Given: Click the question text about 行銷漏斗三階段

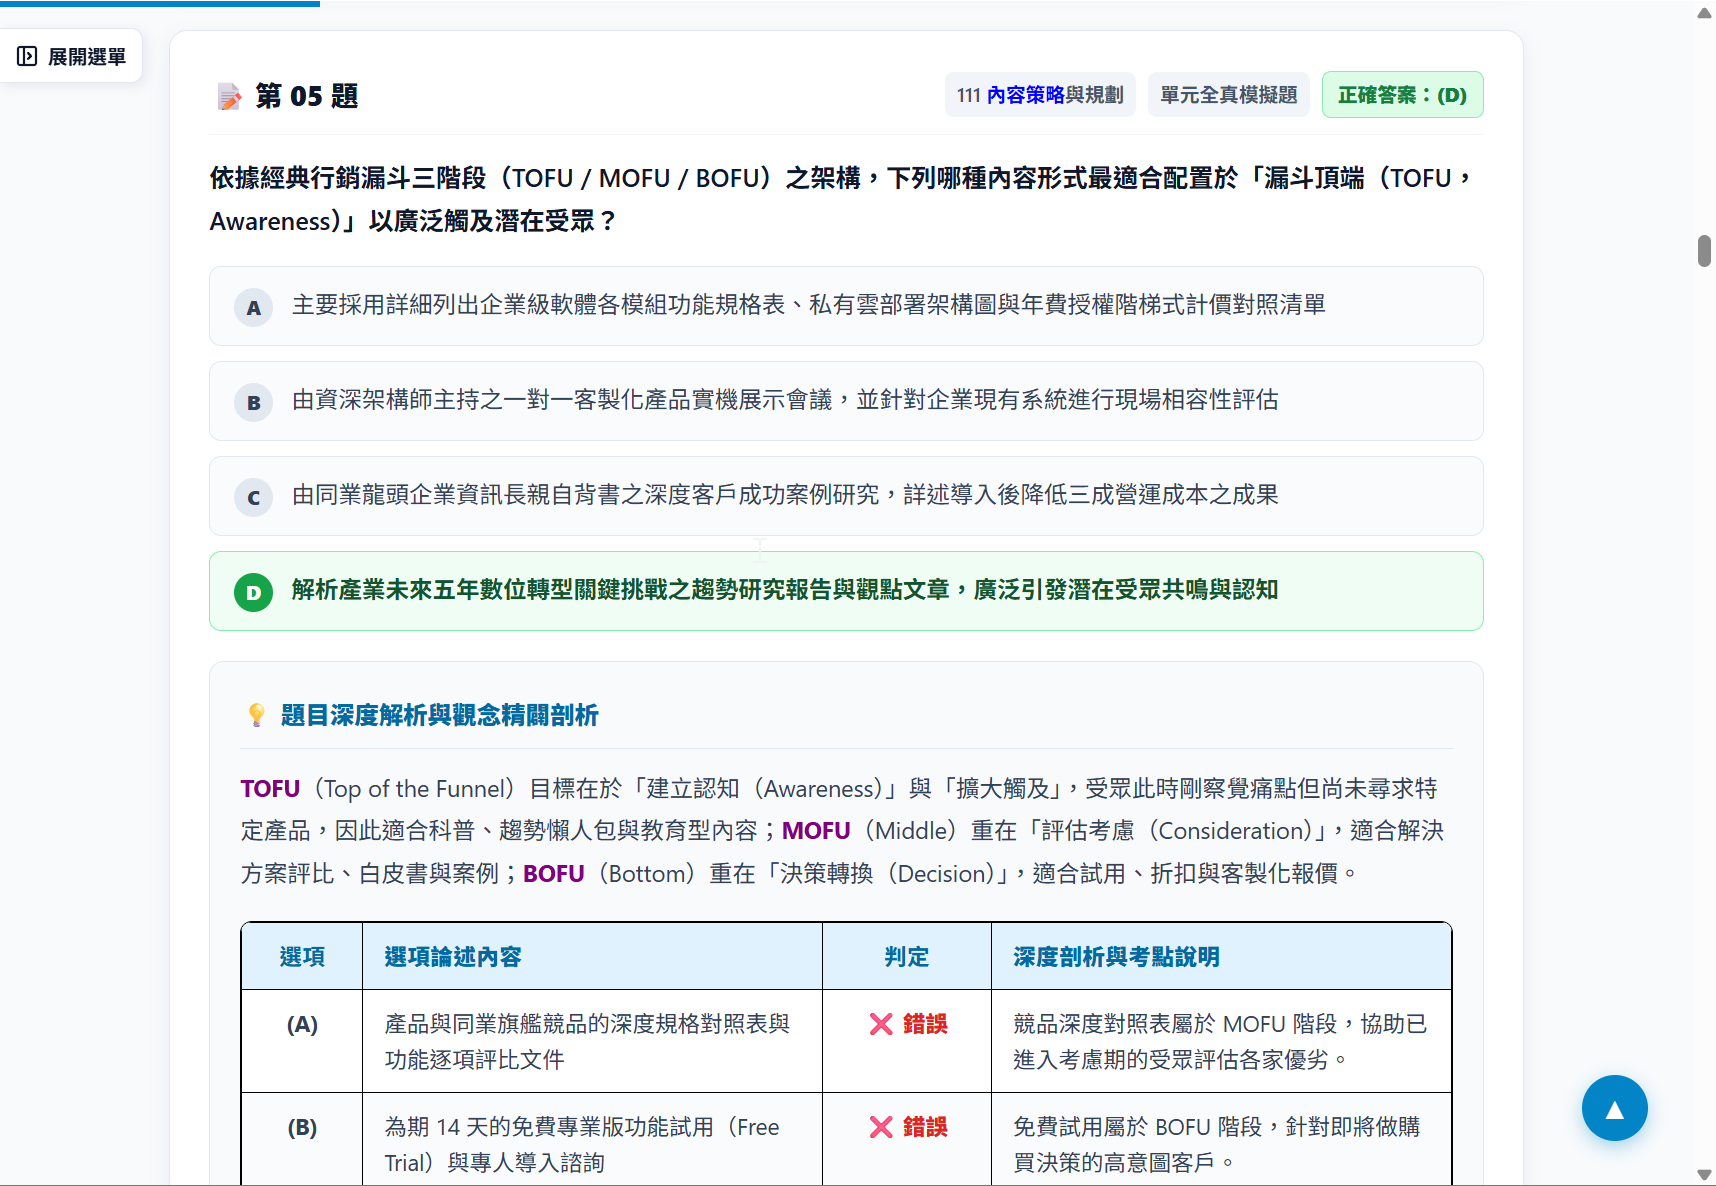Looking at the screenshot, I should click(840, 199).
